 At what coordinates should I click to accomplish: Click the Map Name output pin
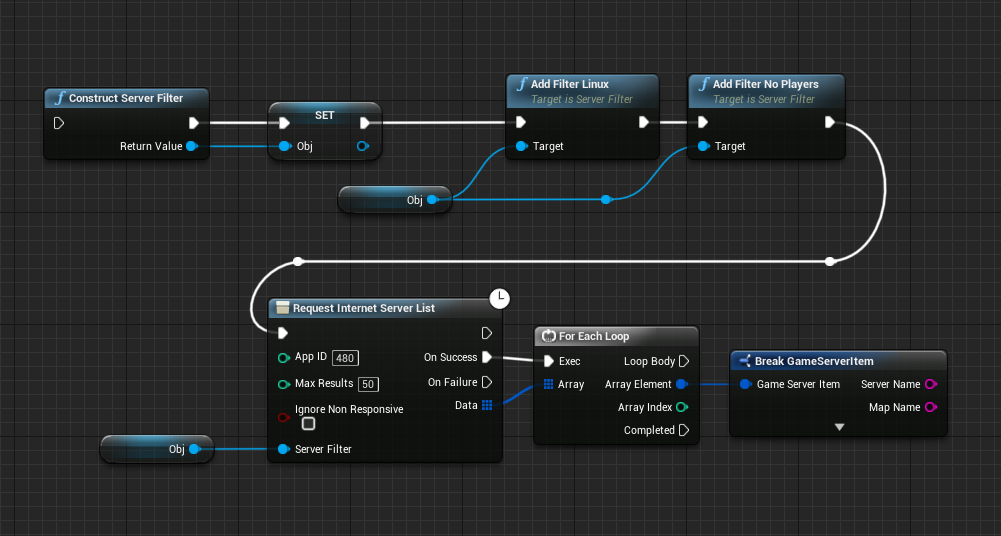click(x=931, y=407)
